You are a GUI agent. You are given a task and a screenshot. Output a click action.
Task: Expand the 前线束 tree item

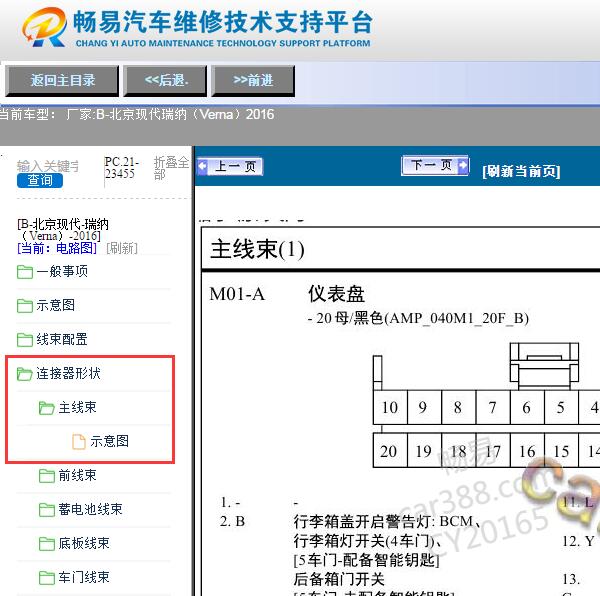[77, 475]
